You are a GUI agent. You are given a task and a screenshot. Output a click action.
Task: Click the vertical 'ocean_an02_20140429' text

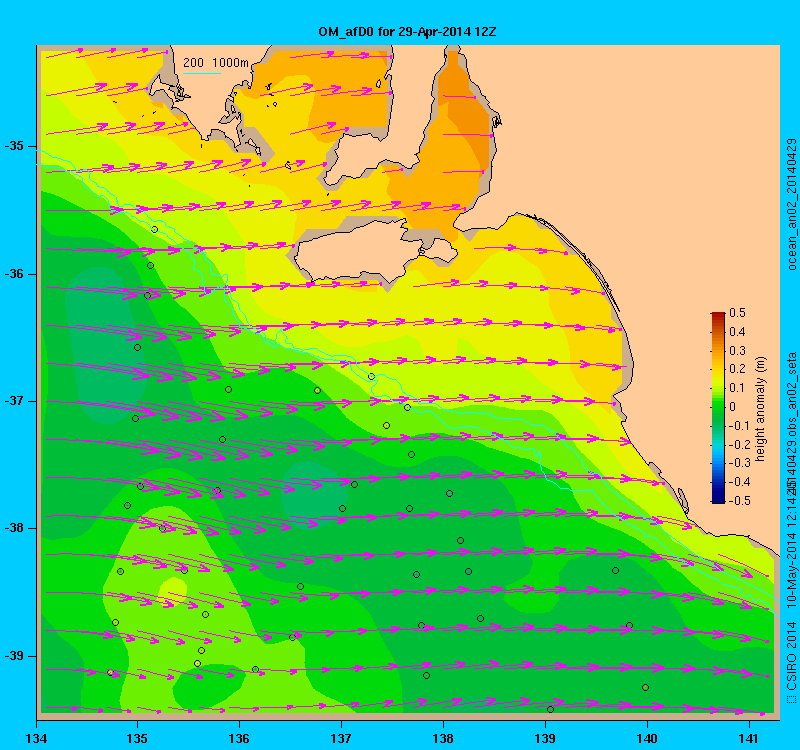click(791, 205)
